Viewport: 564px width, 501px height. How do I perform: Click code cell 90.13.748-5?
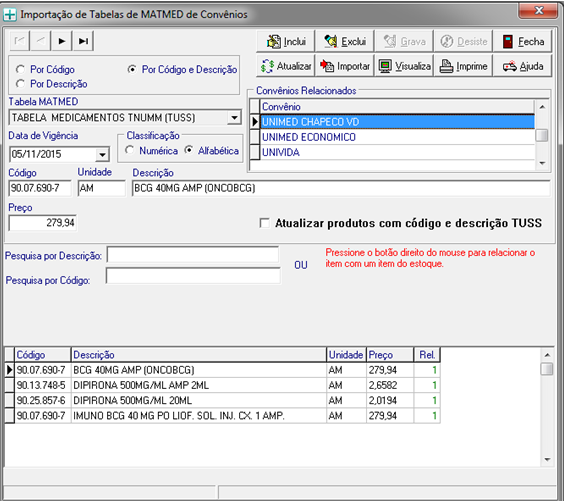click(42, 385)
